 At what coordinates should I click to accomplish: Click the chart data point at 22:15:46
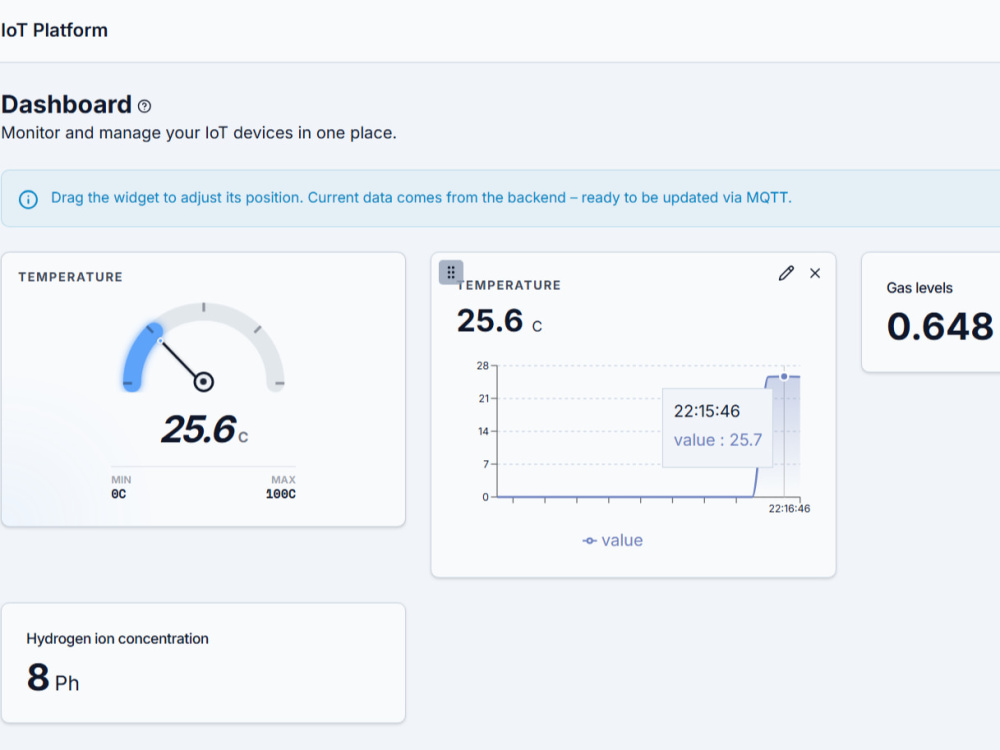coord(784,377)
